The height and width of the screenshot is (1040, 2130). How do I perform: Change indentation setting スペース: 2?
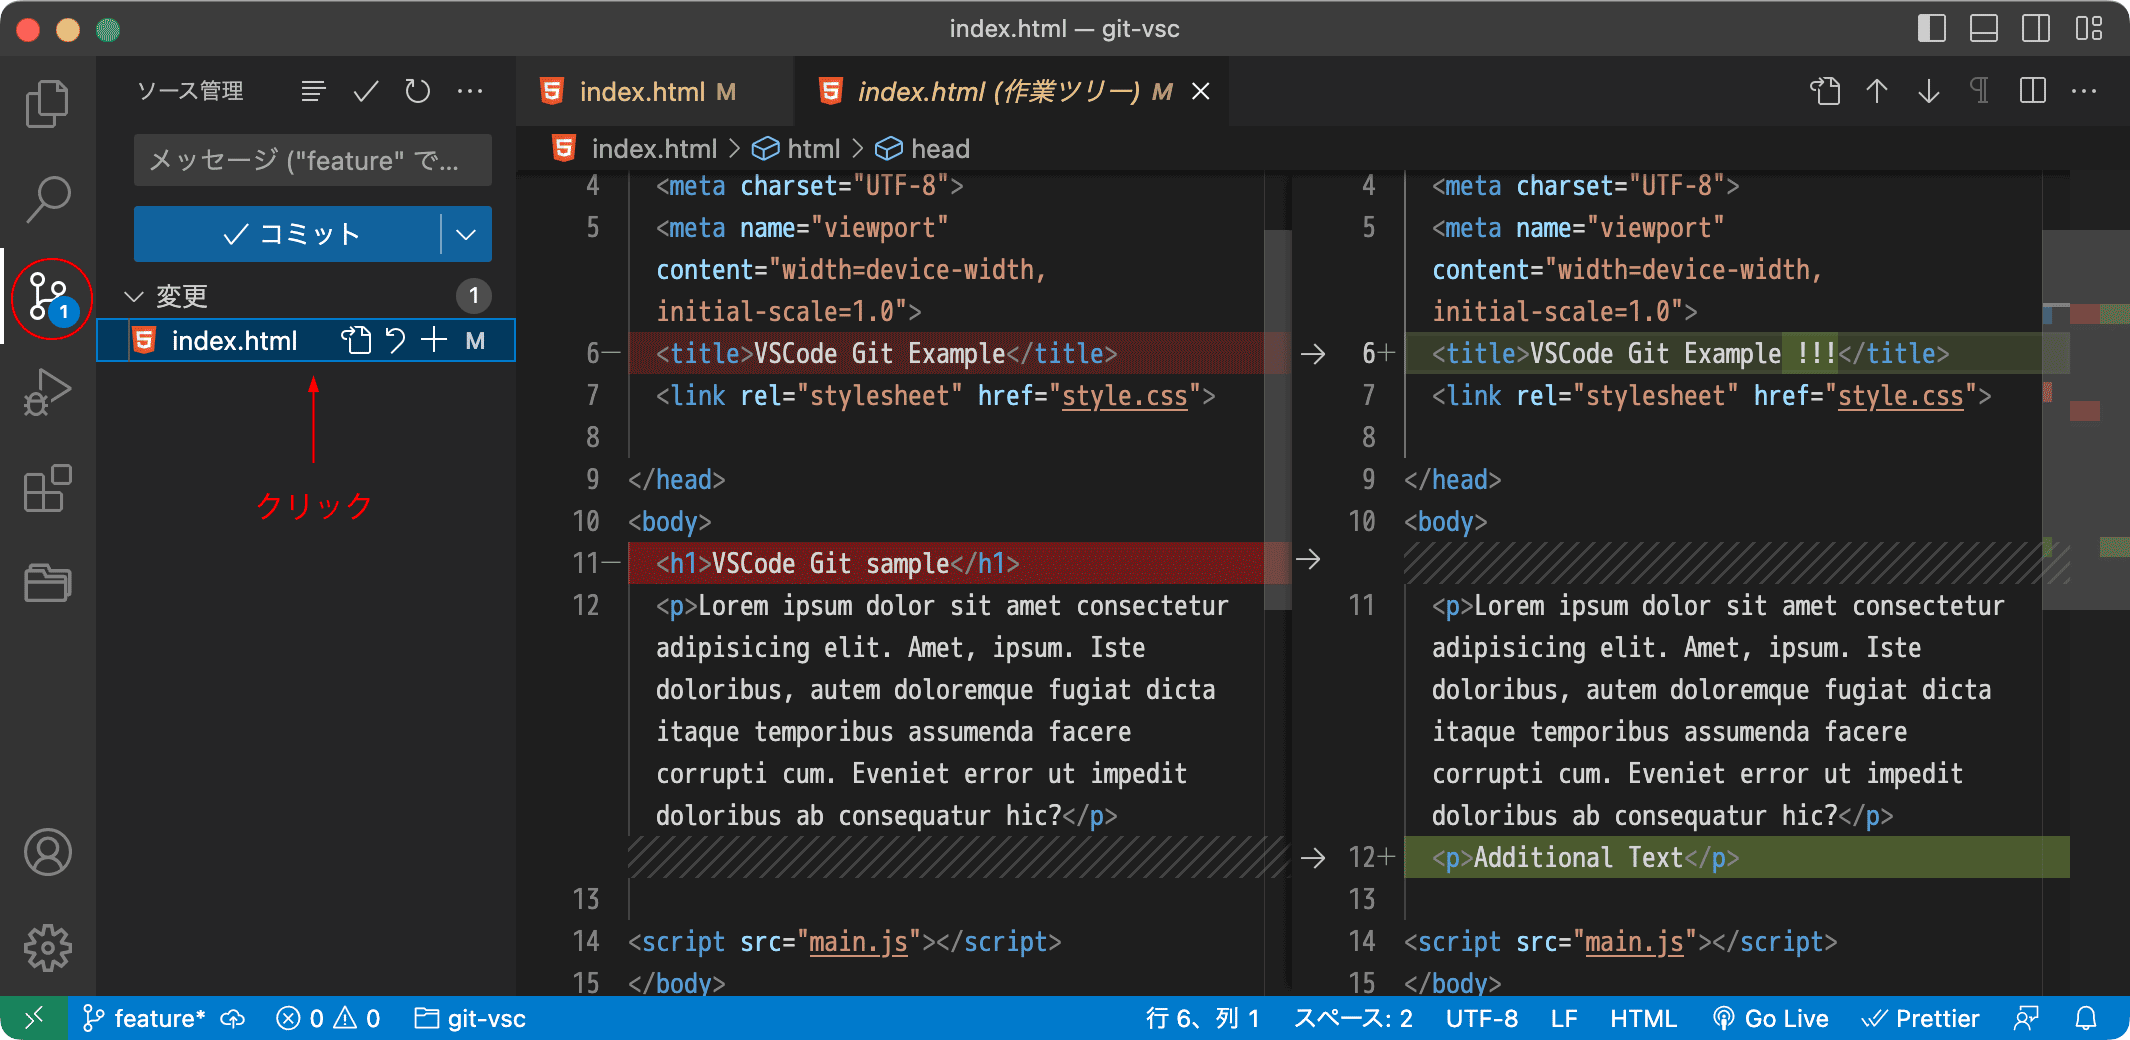coord(1353,1018)
